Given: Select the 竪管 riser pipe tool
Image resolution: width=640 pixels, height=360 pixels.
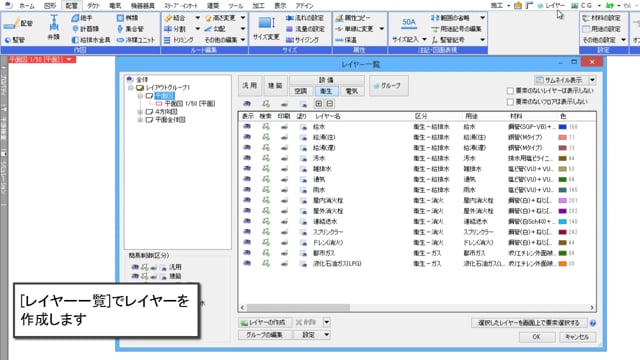Looking at the screenshot, I should (x=15, y=40).
